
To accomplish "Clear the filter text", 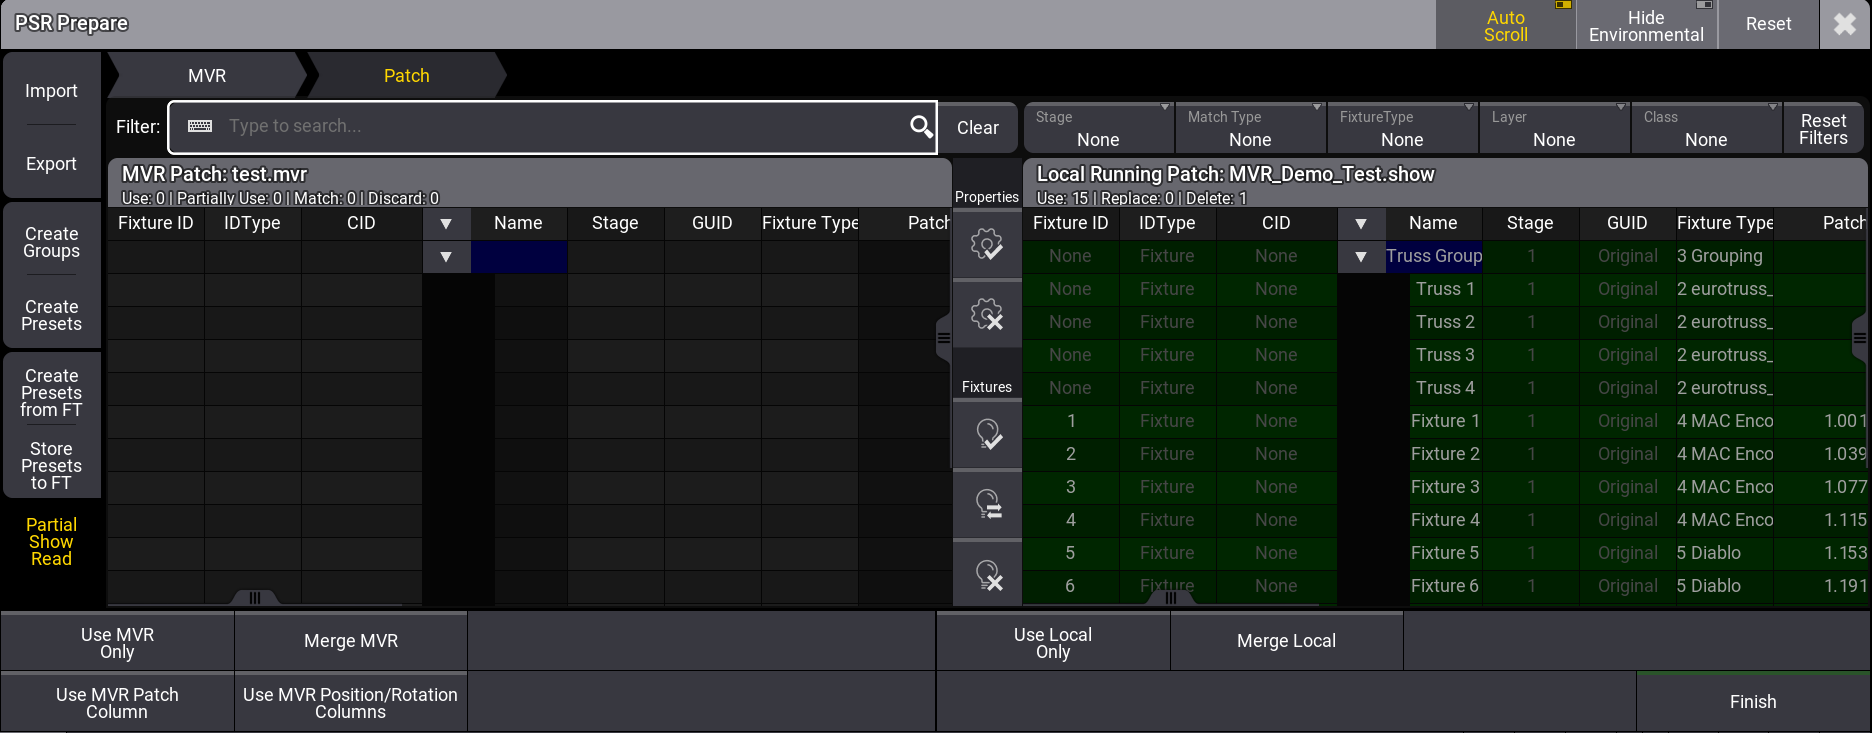I will 977,128.
